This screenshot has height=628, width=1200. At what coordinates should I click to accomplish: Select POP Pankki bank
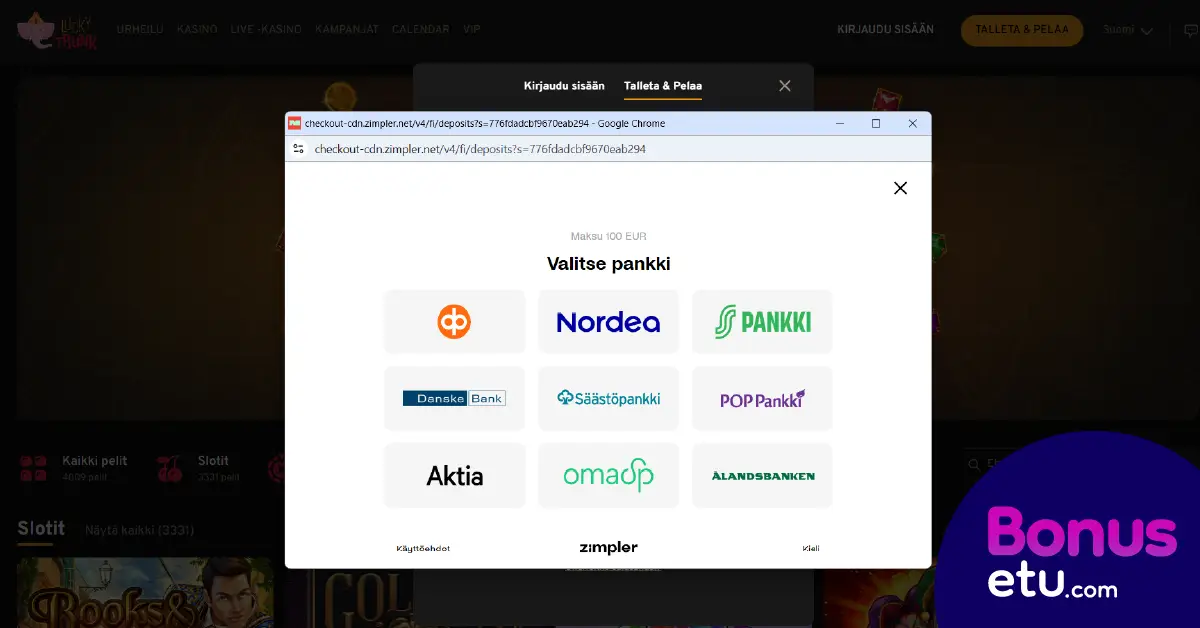point(762,398)
